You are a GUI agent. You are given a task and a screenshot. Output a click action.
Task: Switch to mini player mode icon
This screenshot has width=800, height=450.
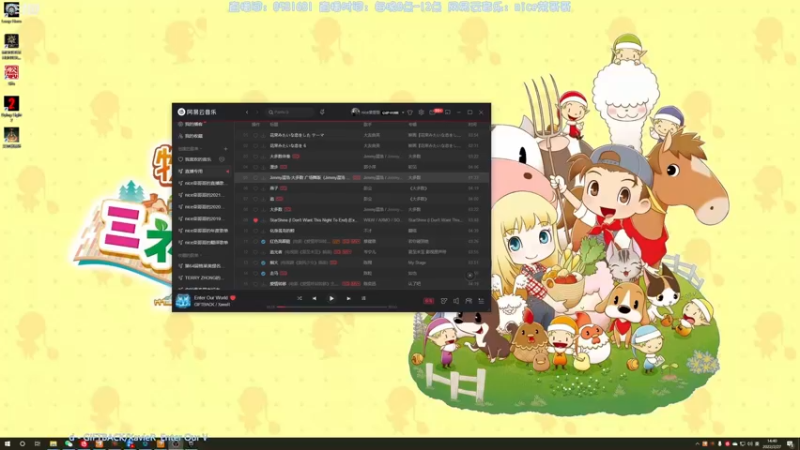(448, 112)
